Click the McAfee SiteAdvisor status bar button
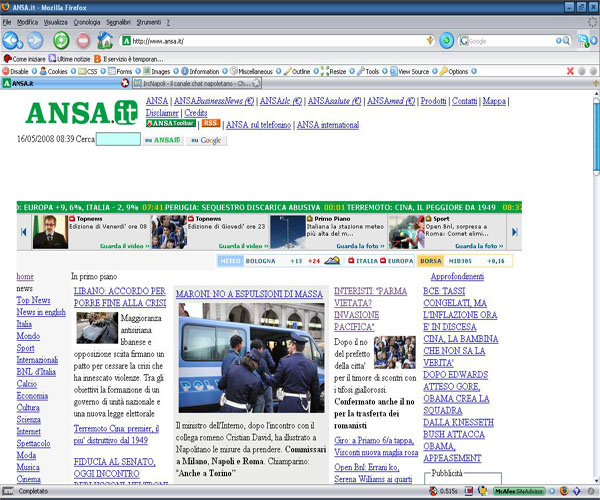 pyautogui.click(x=519, y=491)
